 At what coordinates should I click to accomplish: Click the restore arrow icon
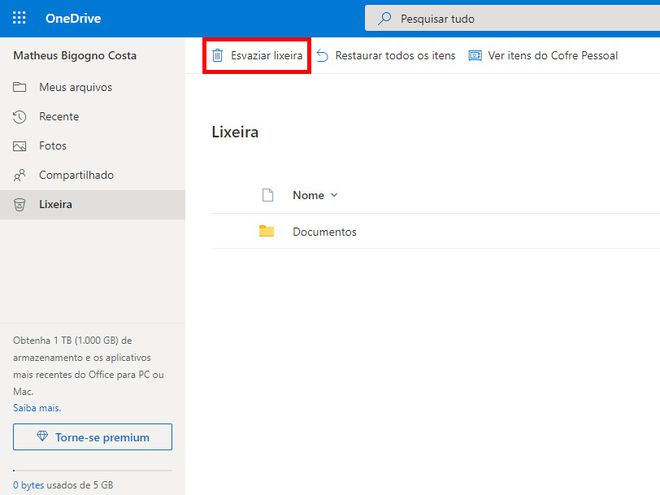click(x=322, y=56)
